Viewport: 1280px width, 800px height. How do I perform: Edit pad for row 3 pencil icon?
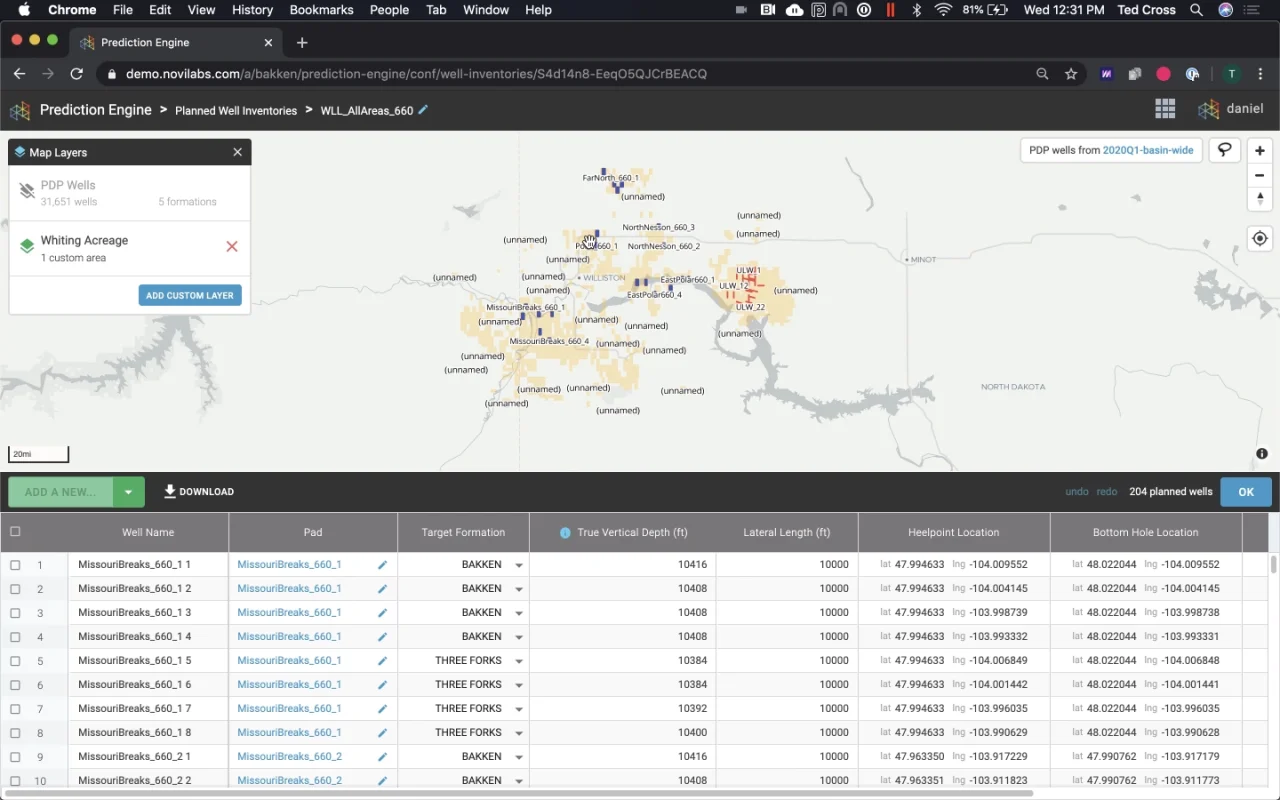[382, 613]
